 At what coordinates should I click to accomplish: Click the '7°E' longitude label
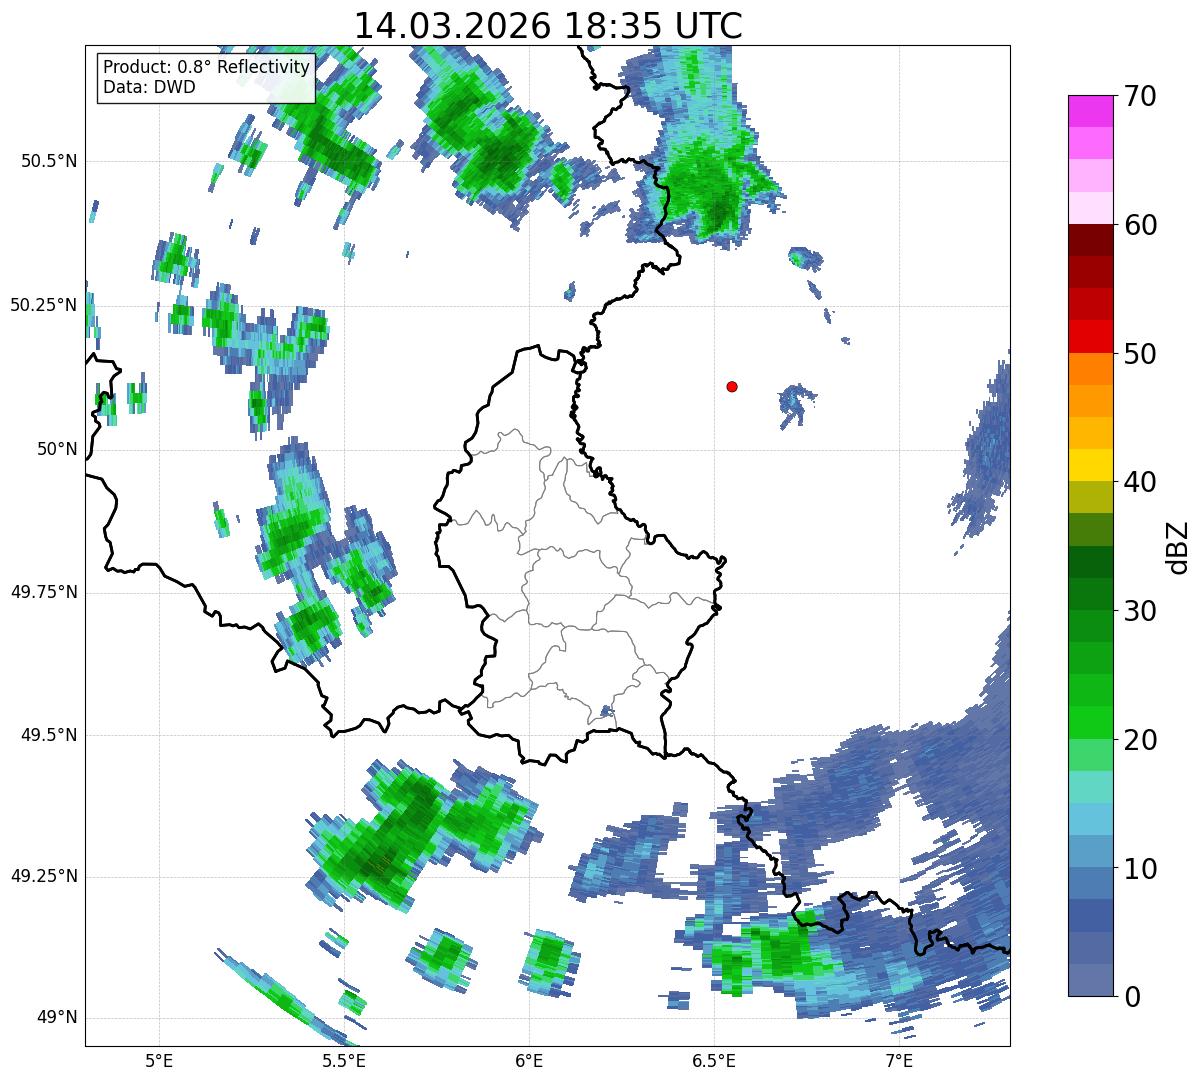pos(899,1060)
